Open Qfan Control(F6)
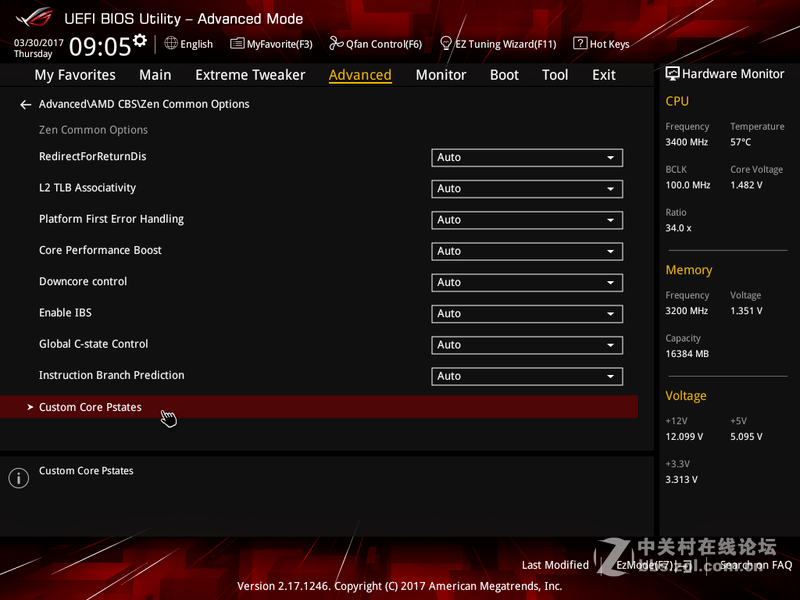 click(376, 44)
